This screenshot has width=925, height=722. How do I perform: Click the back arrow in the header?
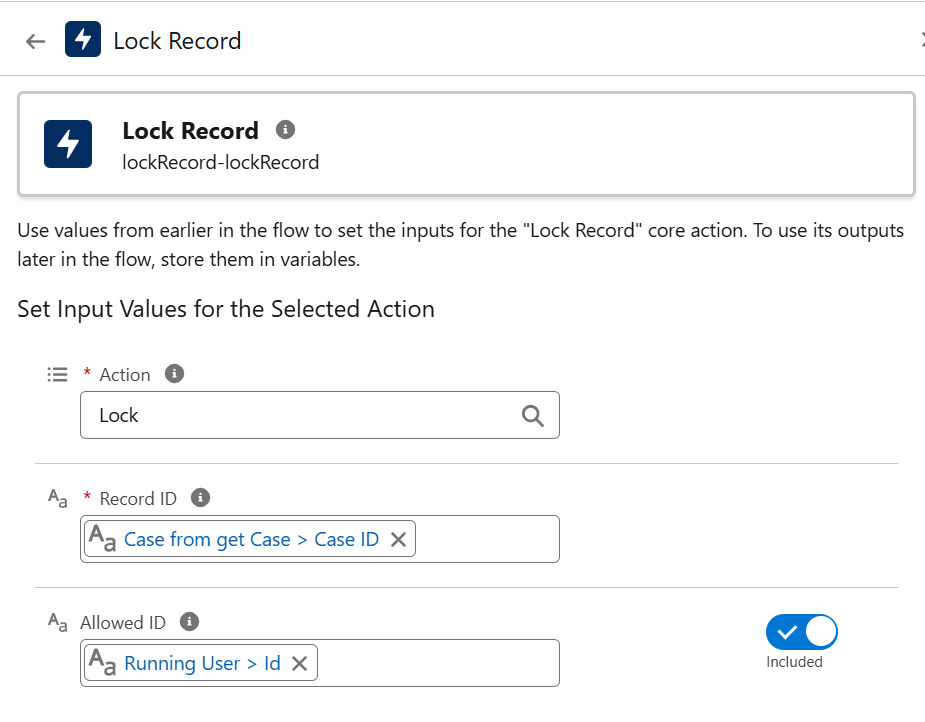[36, 41]
